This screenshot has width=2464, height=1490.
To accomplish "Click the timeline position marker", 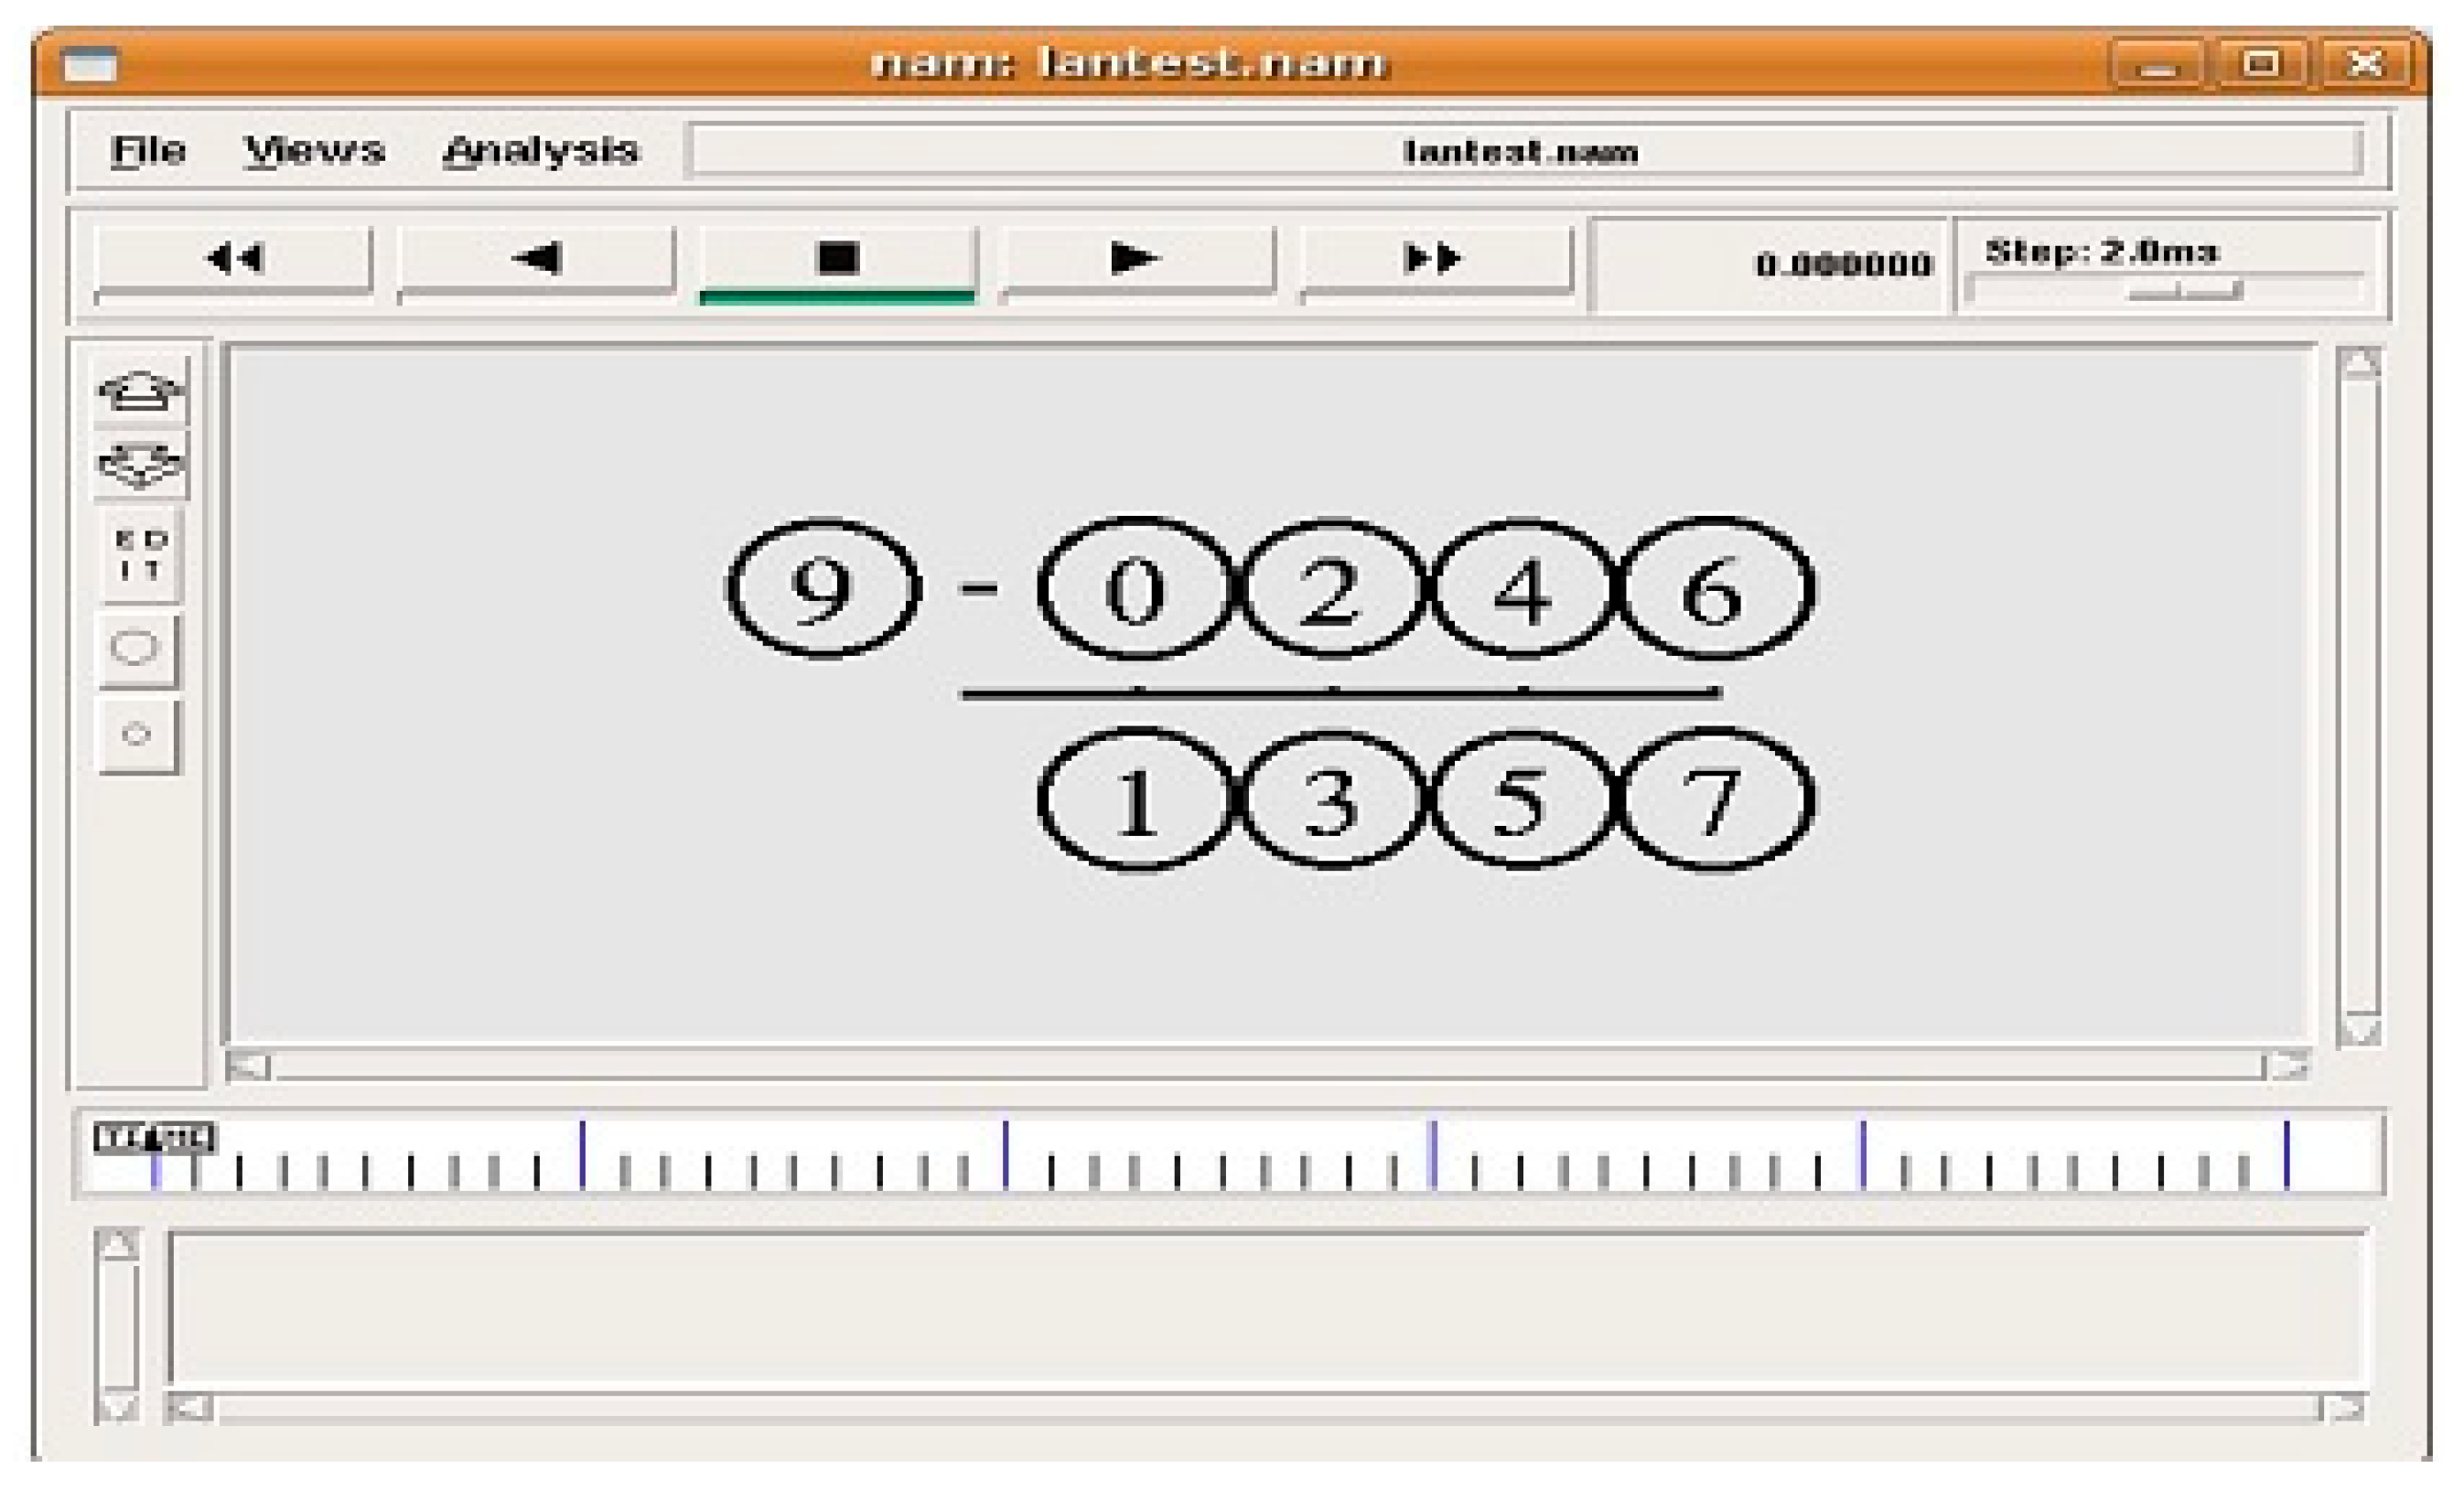I will coord(155,1138).
